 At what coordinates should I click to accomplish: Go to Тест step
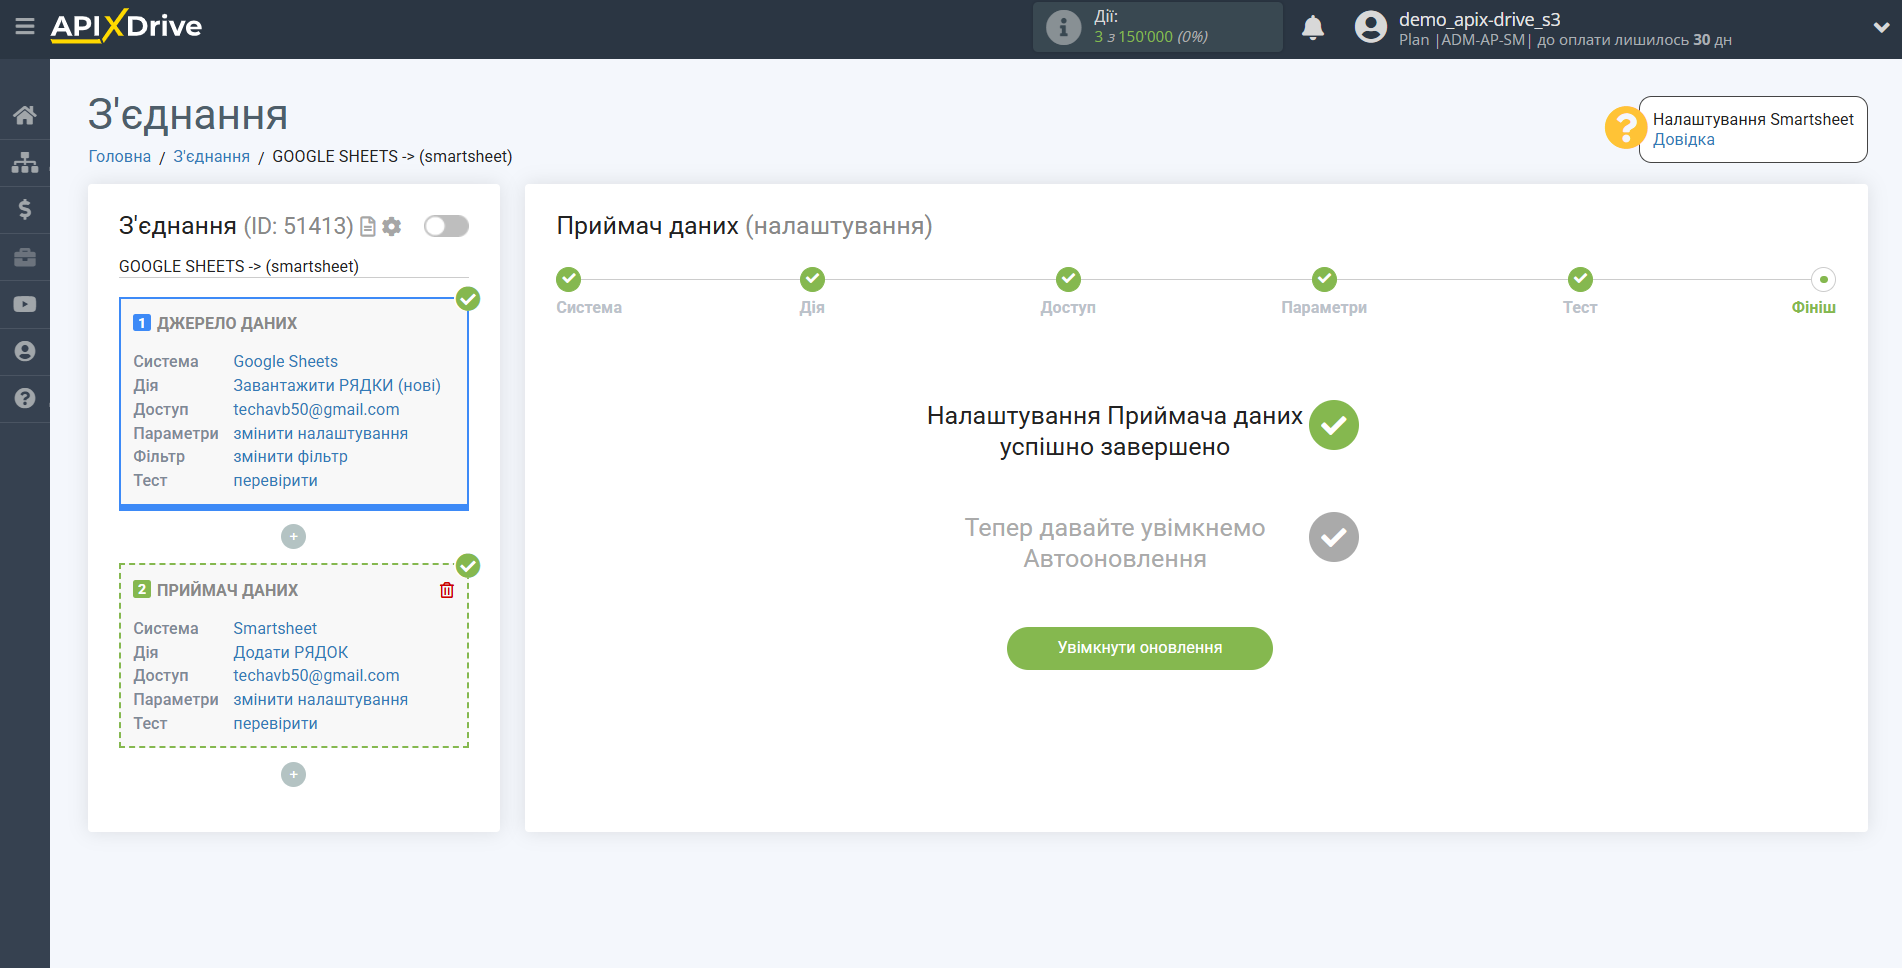(1580, 279)
